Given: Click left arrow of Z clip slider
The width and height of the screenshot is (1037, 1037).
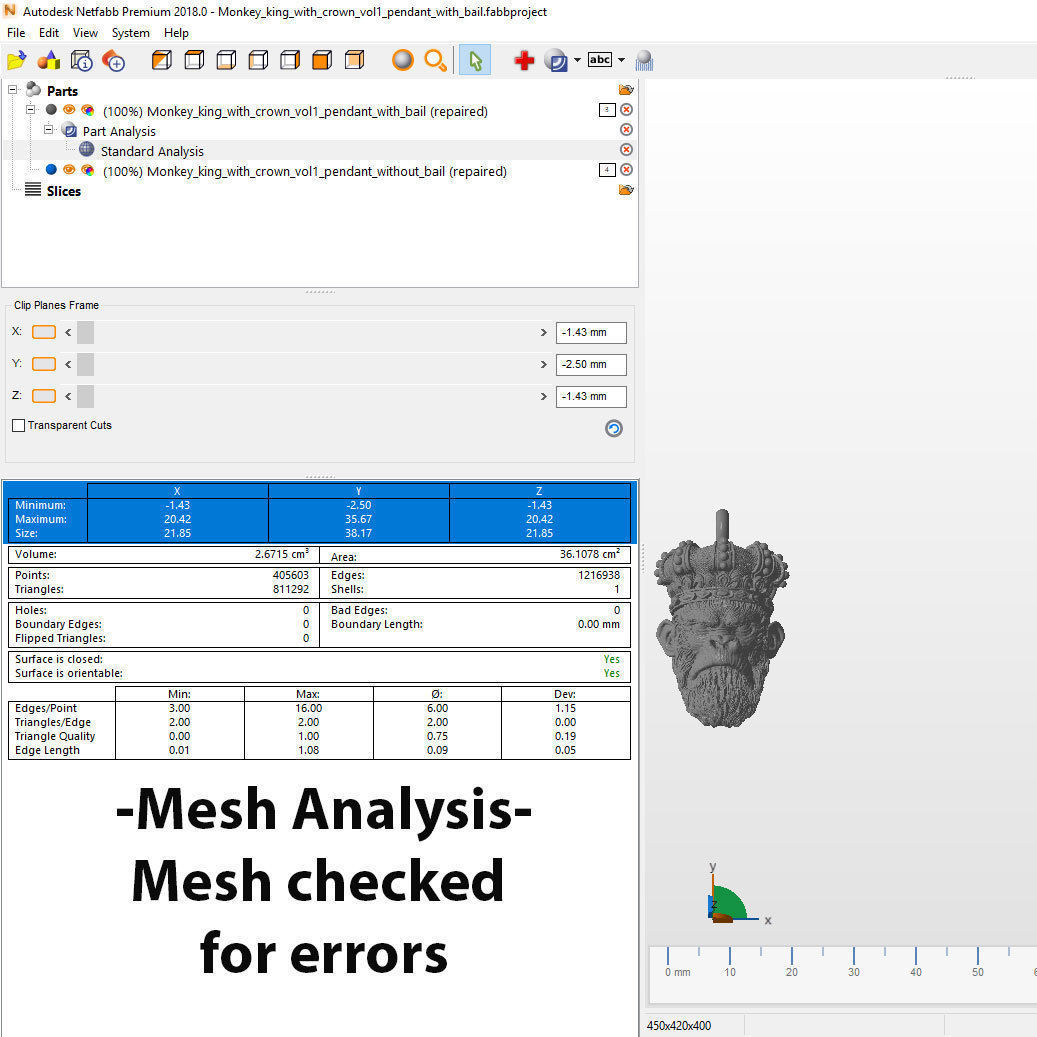Looking at the screenshot, I should click(68, 396).
